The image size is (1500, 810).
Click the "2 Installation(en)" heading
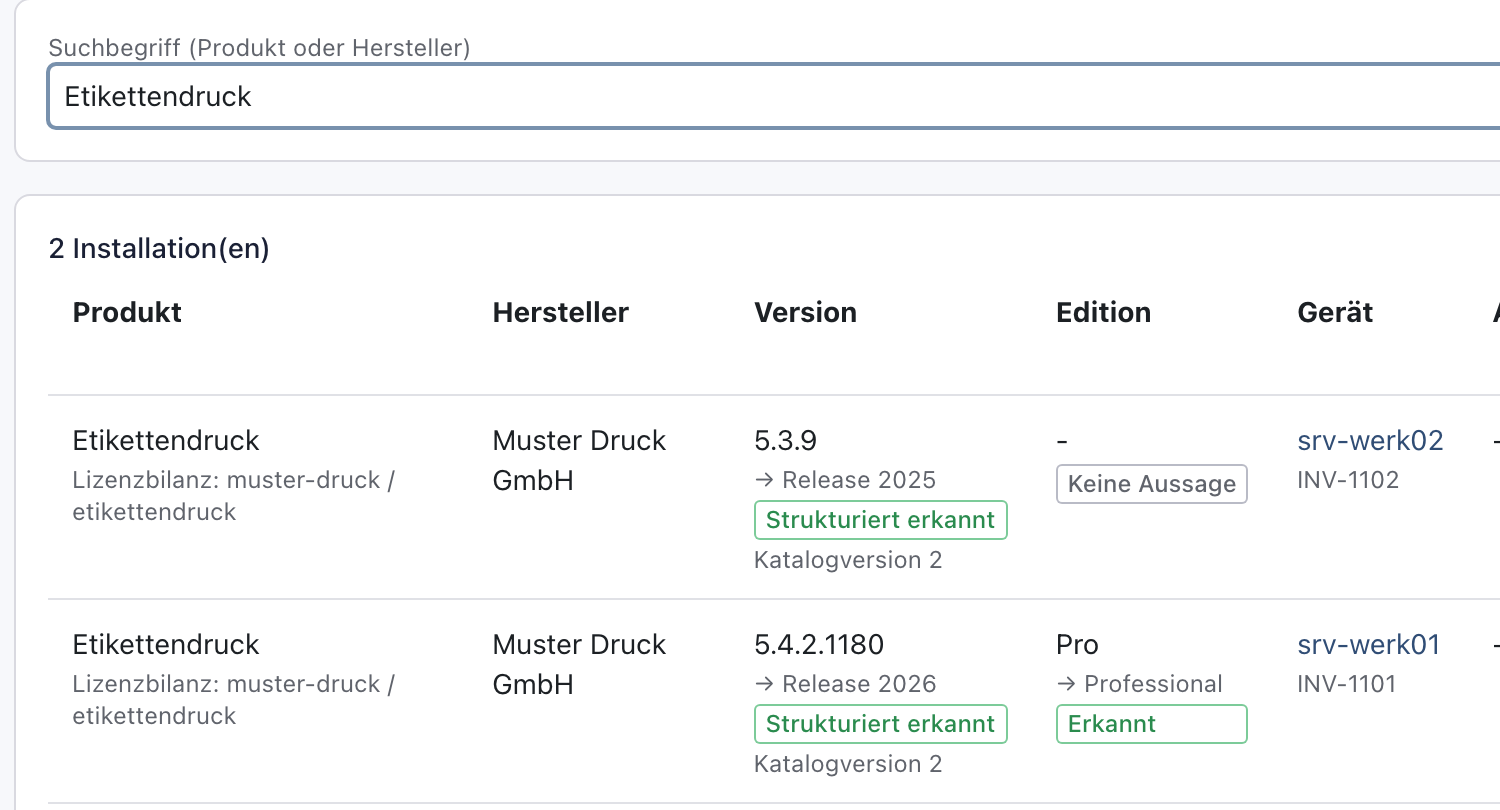(x=159, y=248)
